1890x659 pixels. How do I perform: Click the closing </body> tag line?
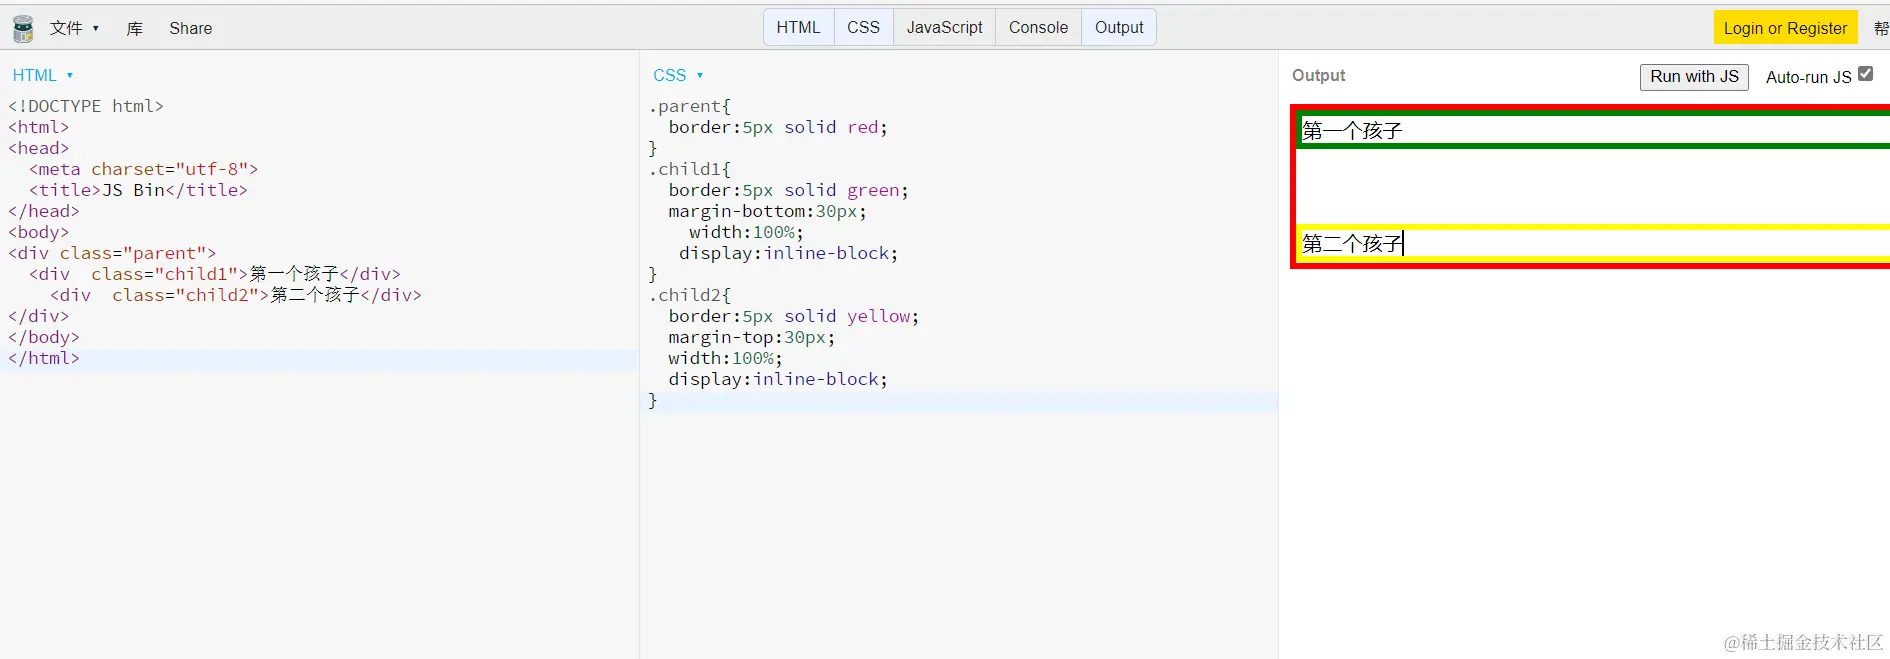click(44, 337)
